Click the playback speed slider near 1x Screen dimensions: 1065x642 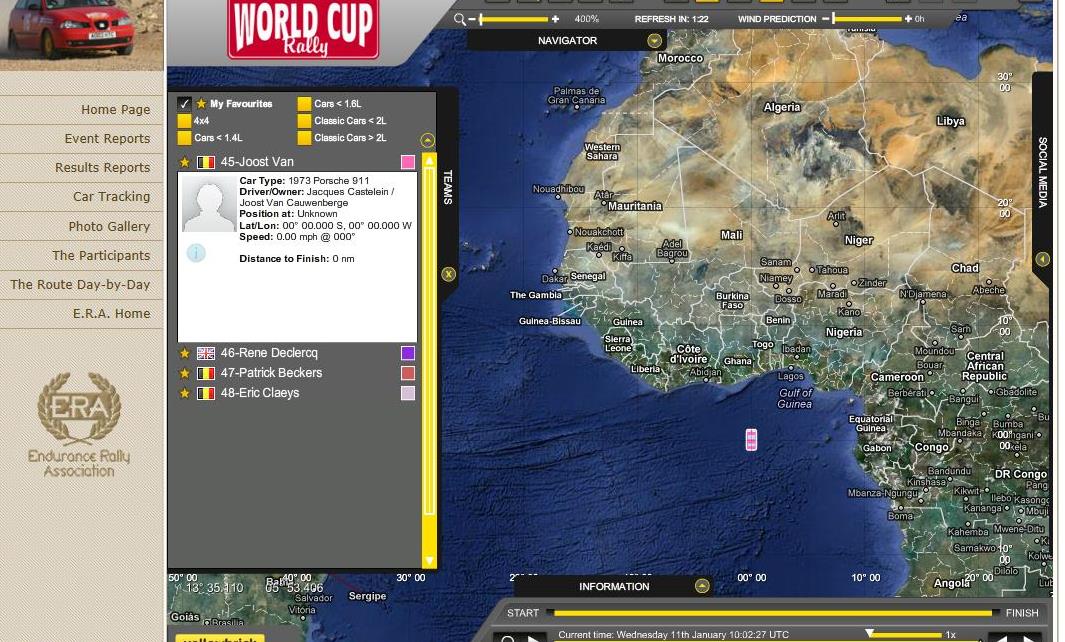point(903,635)
